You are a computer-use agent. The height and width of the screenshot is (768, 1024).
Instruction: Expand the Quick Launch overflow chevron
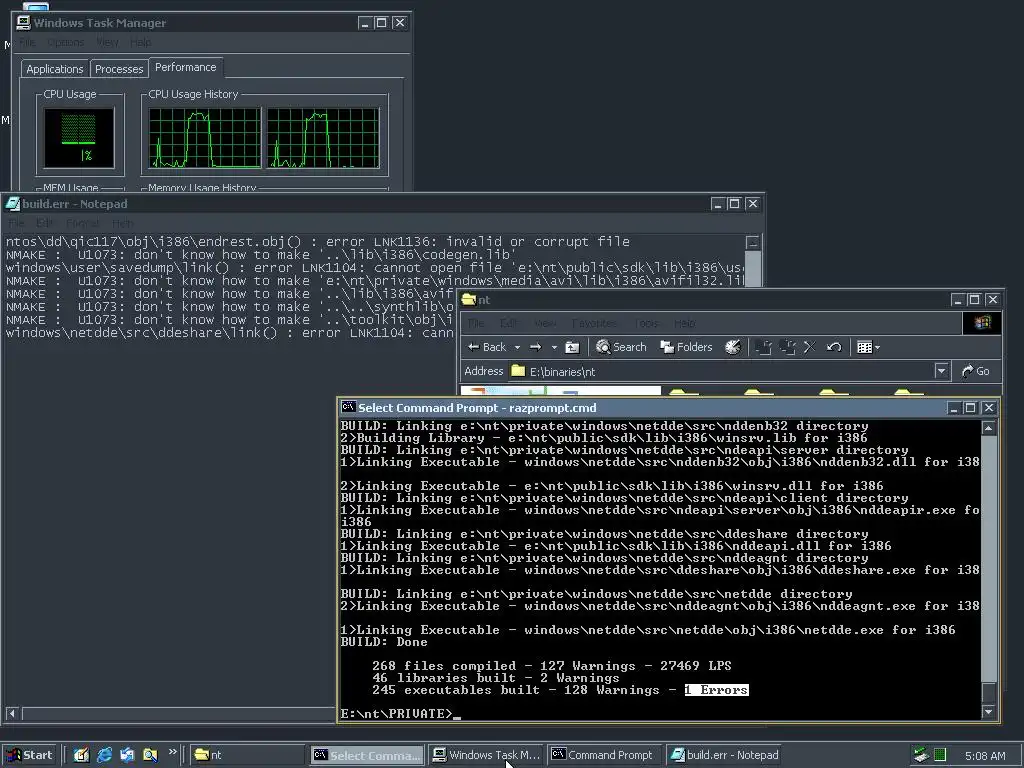pos(172,752)
